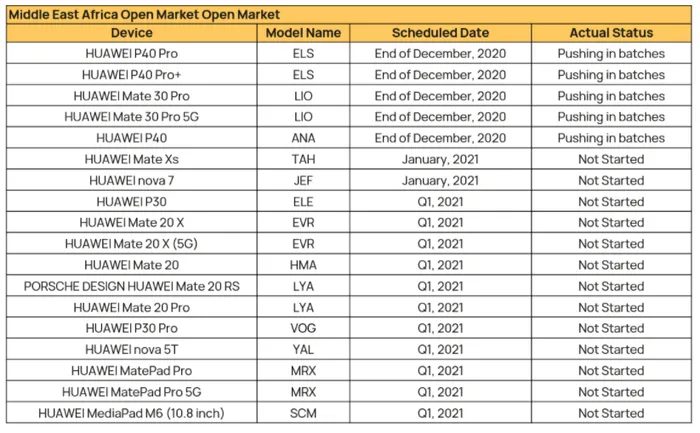Select the HUAWEI Mate 20 X (5G) cell
The image size is (700, 433).
coord(132,244)
